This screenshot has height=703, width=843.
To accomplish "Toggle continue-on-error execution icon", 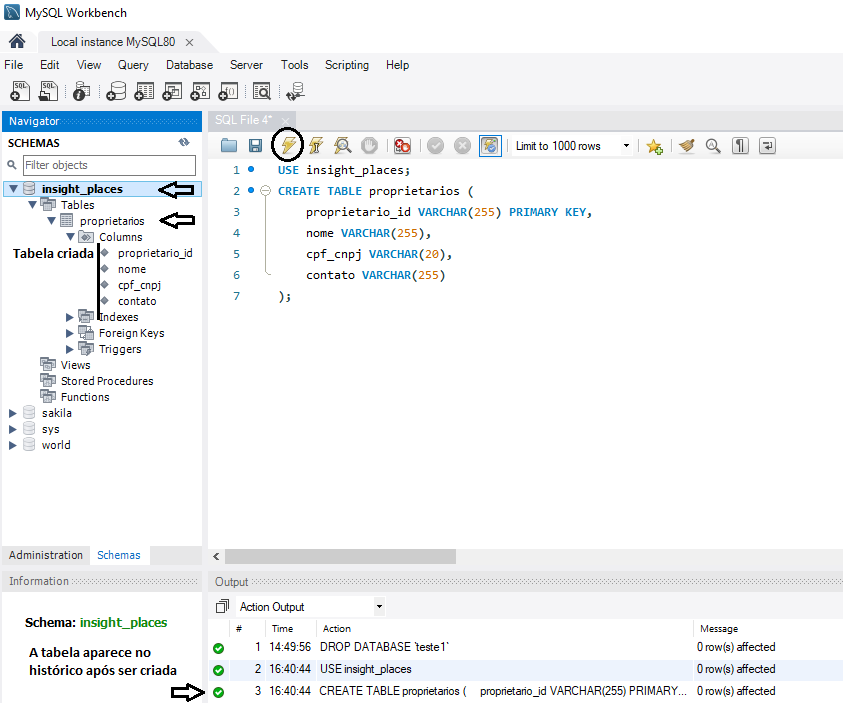I will click(402, 146).
